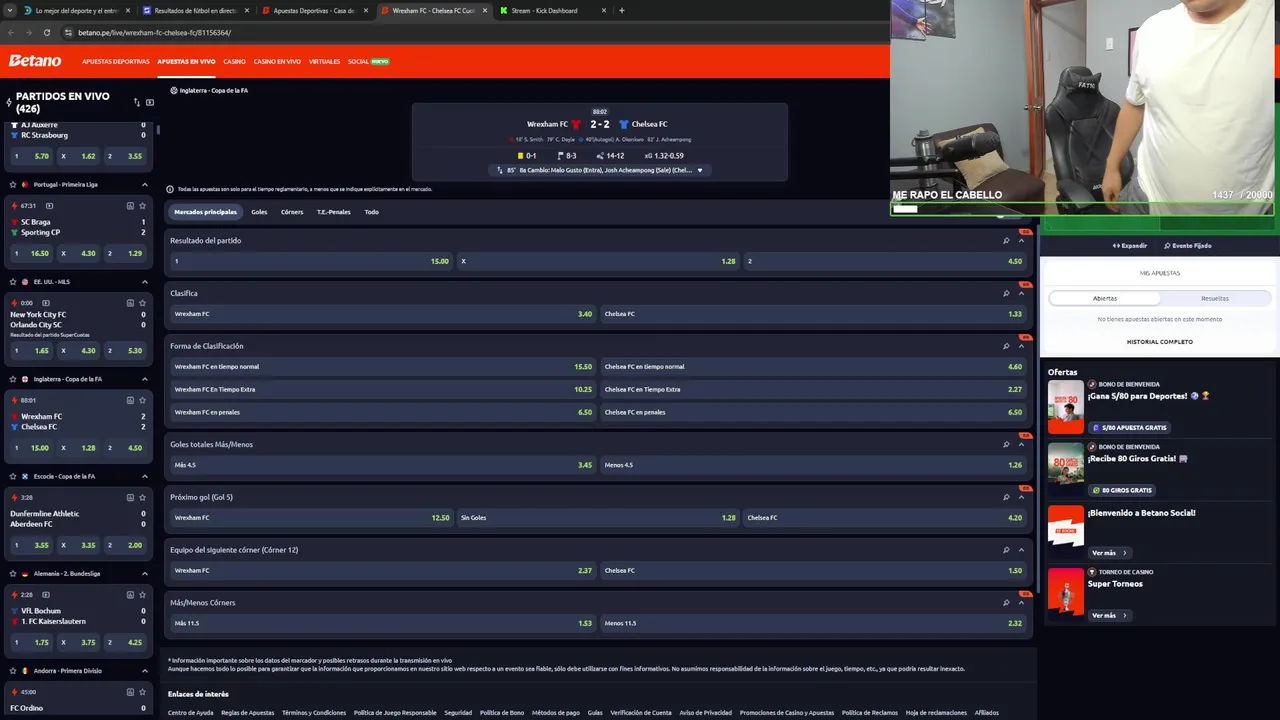Collapse Forma de Clasificación market
1280x720 pixels.
click(x=1021, y=346)
